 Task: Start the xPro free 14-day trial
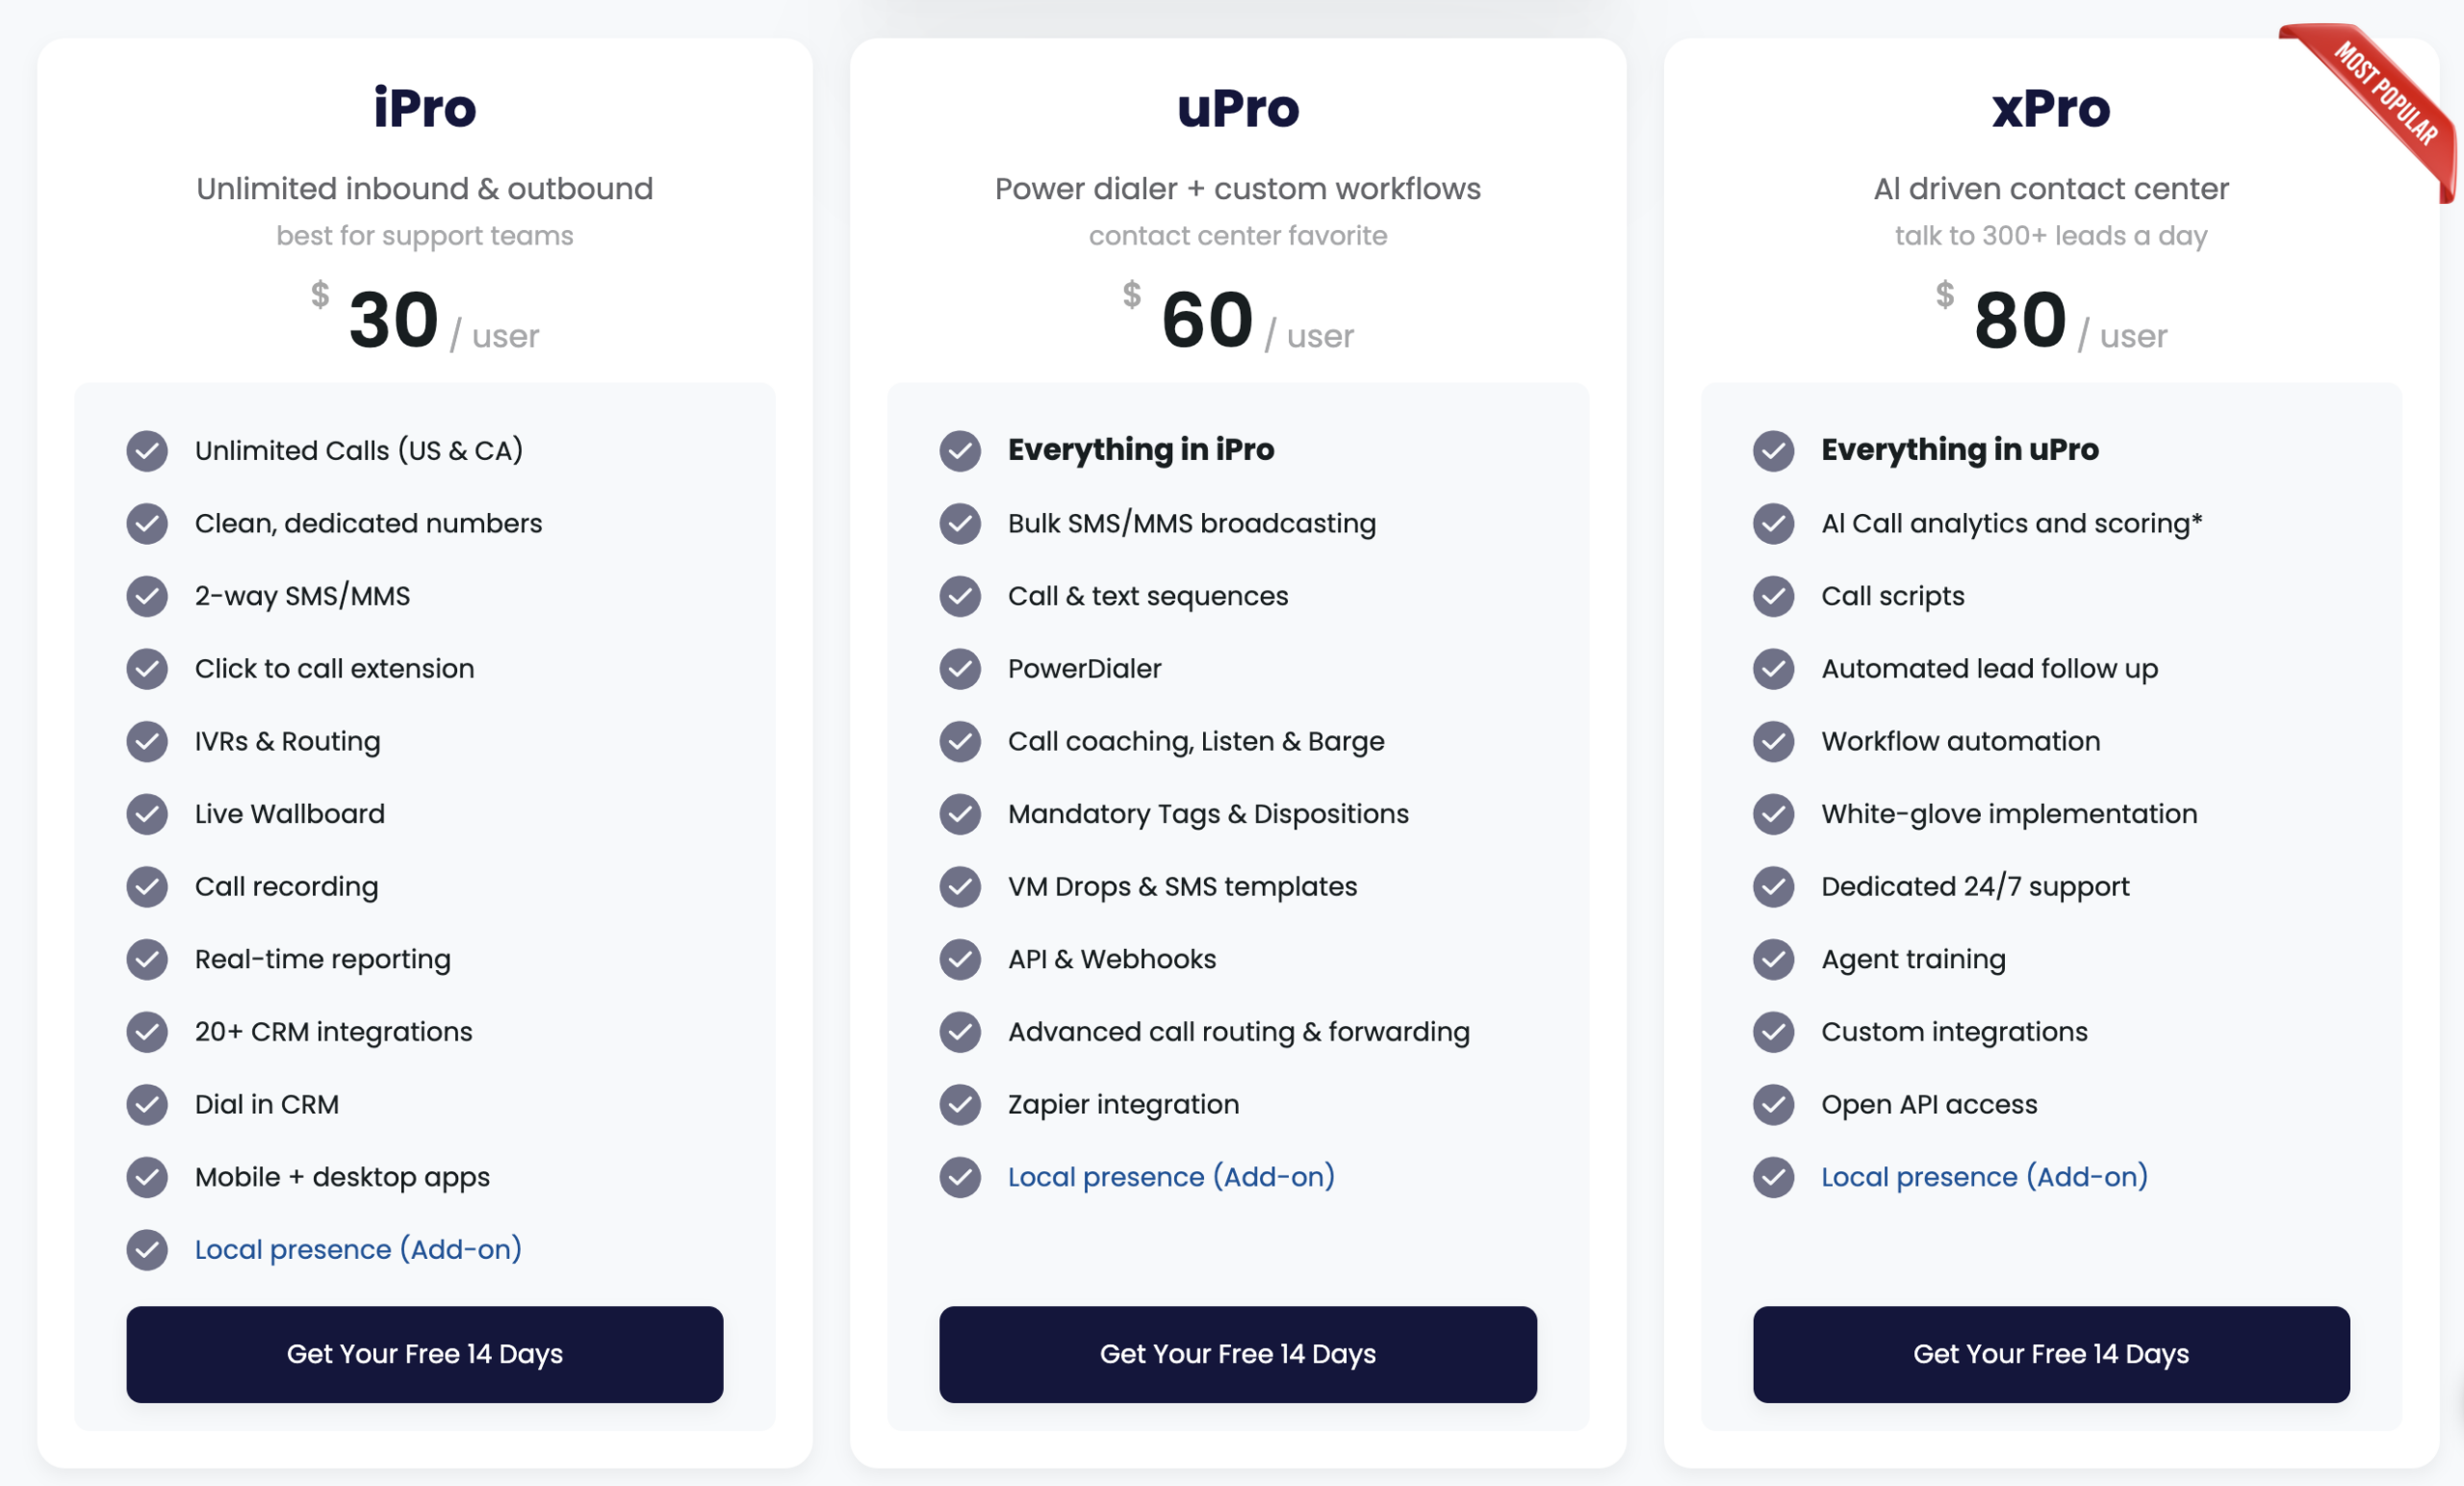point(2050,1354)
